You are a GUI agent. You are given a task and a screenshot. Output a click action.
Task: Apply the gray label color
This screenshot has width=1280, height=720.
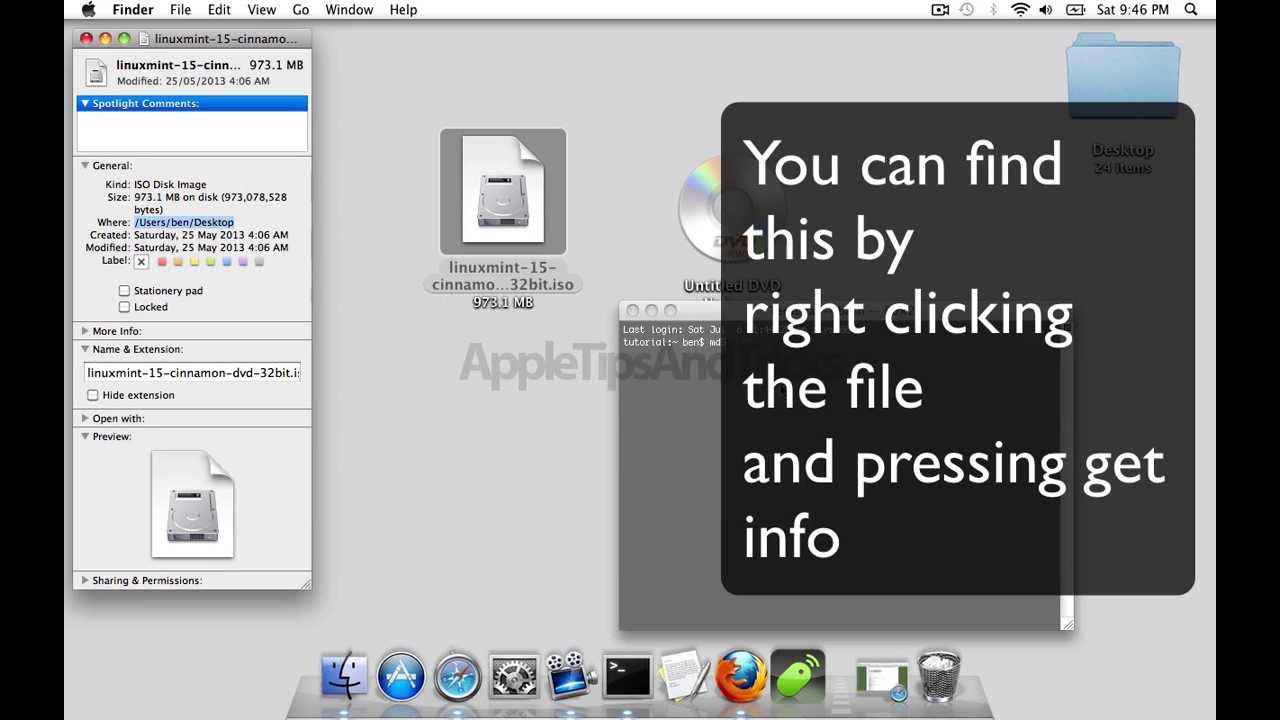(259, 262)
